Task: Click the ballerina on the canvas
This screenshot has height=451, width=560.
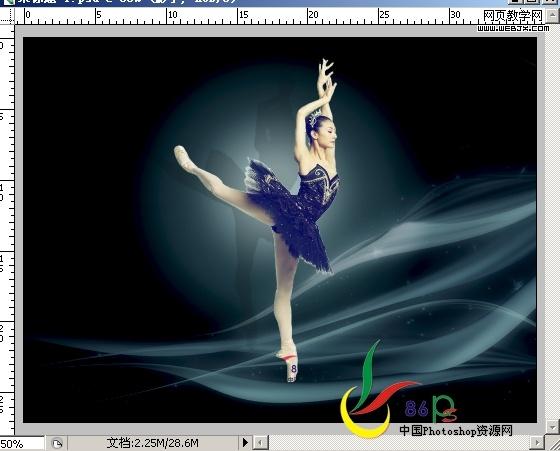Action: tap(293, 214)
